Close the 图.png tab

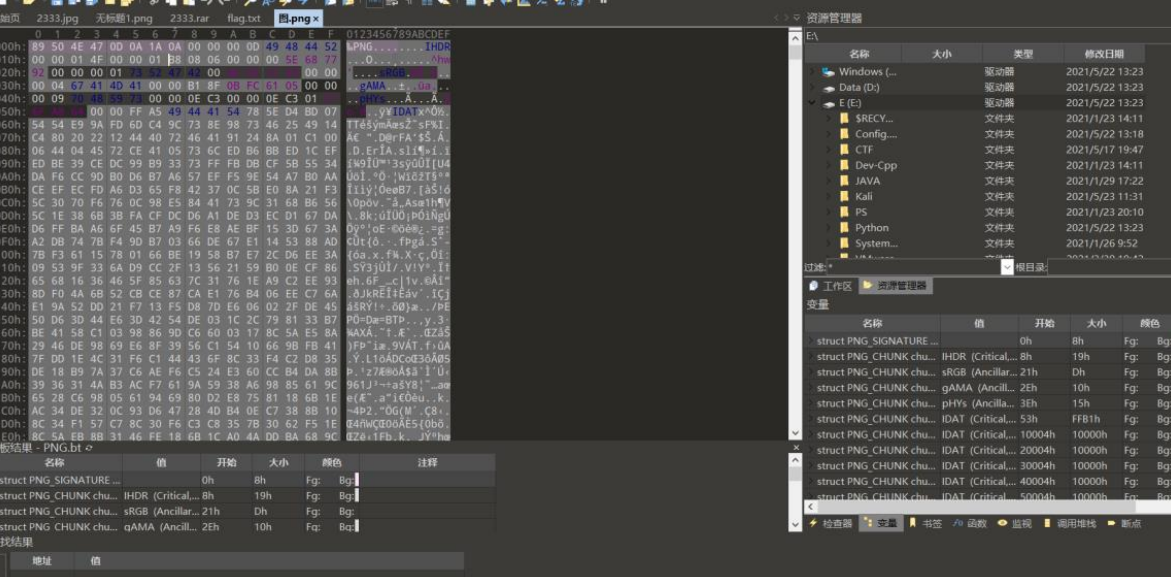(316, 18)
